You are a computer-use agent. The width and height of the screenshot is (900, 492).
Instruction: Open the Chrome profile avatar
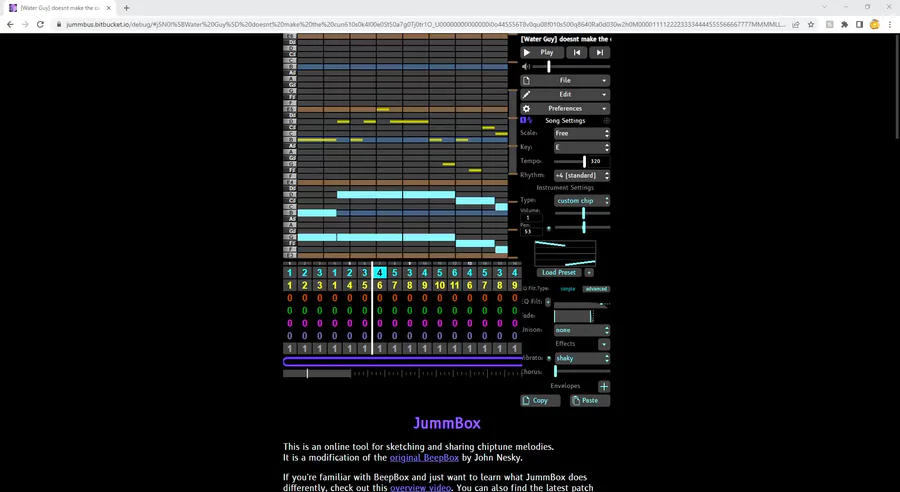(874, 25)
